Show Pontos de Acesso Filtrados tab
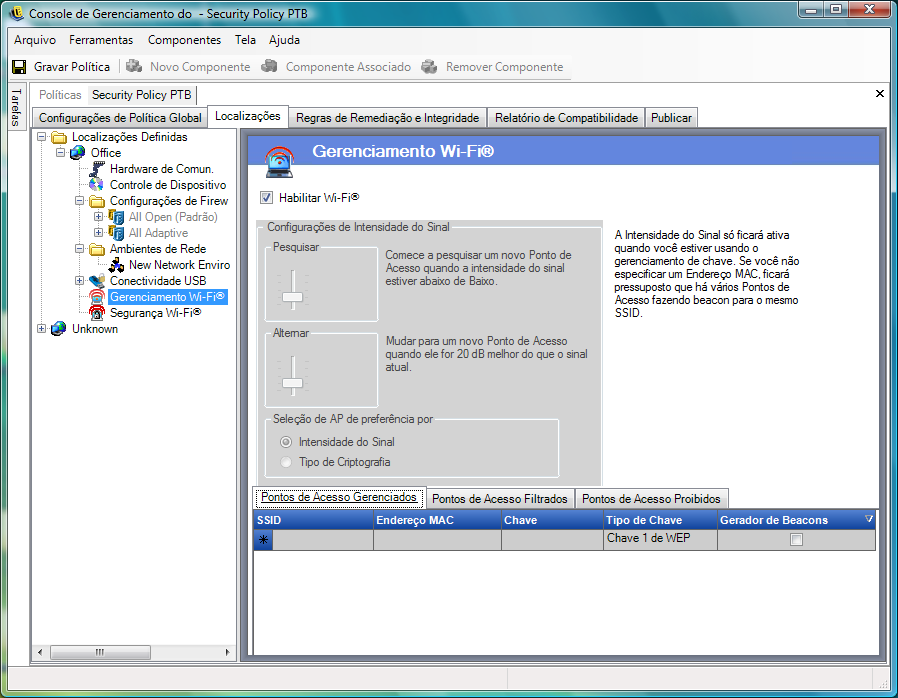Image resolution: width=898 pixels, height=698 pixels. (500, 499)
